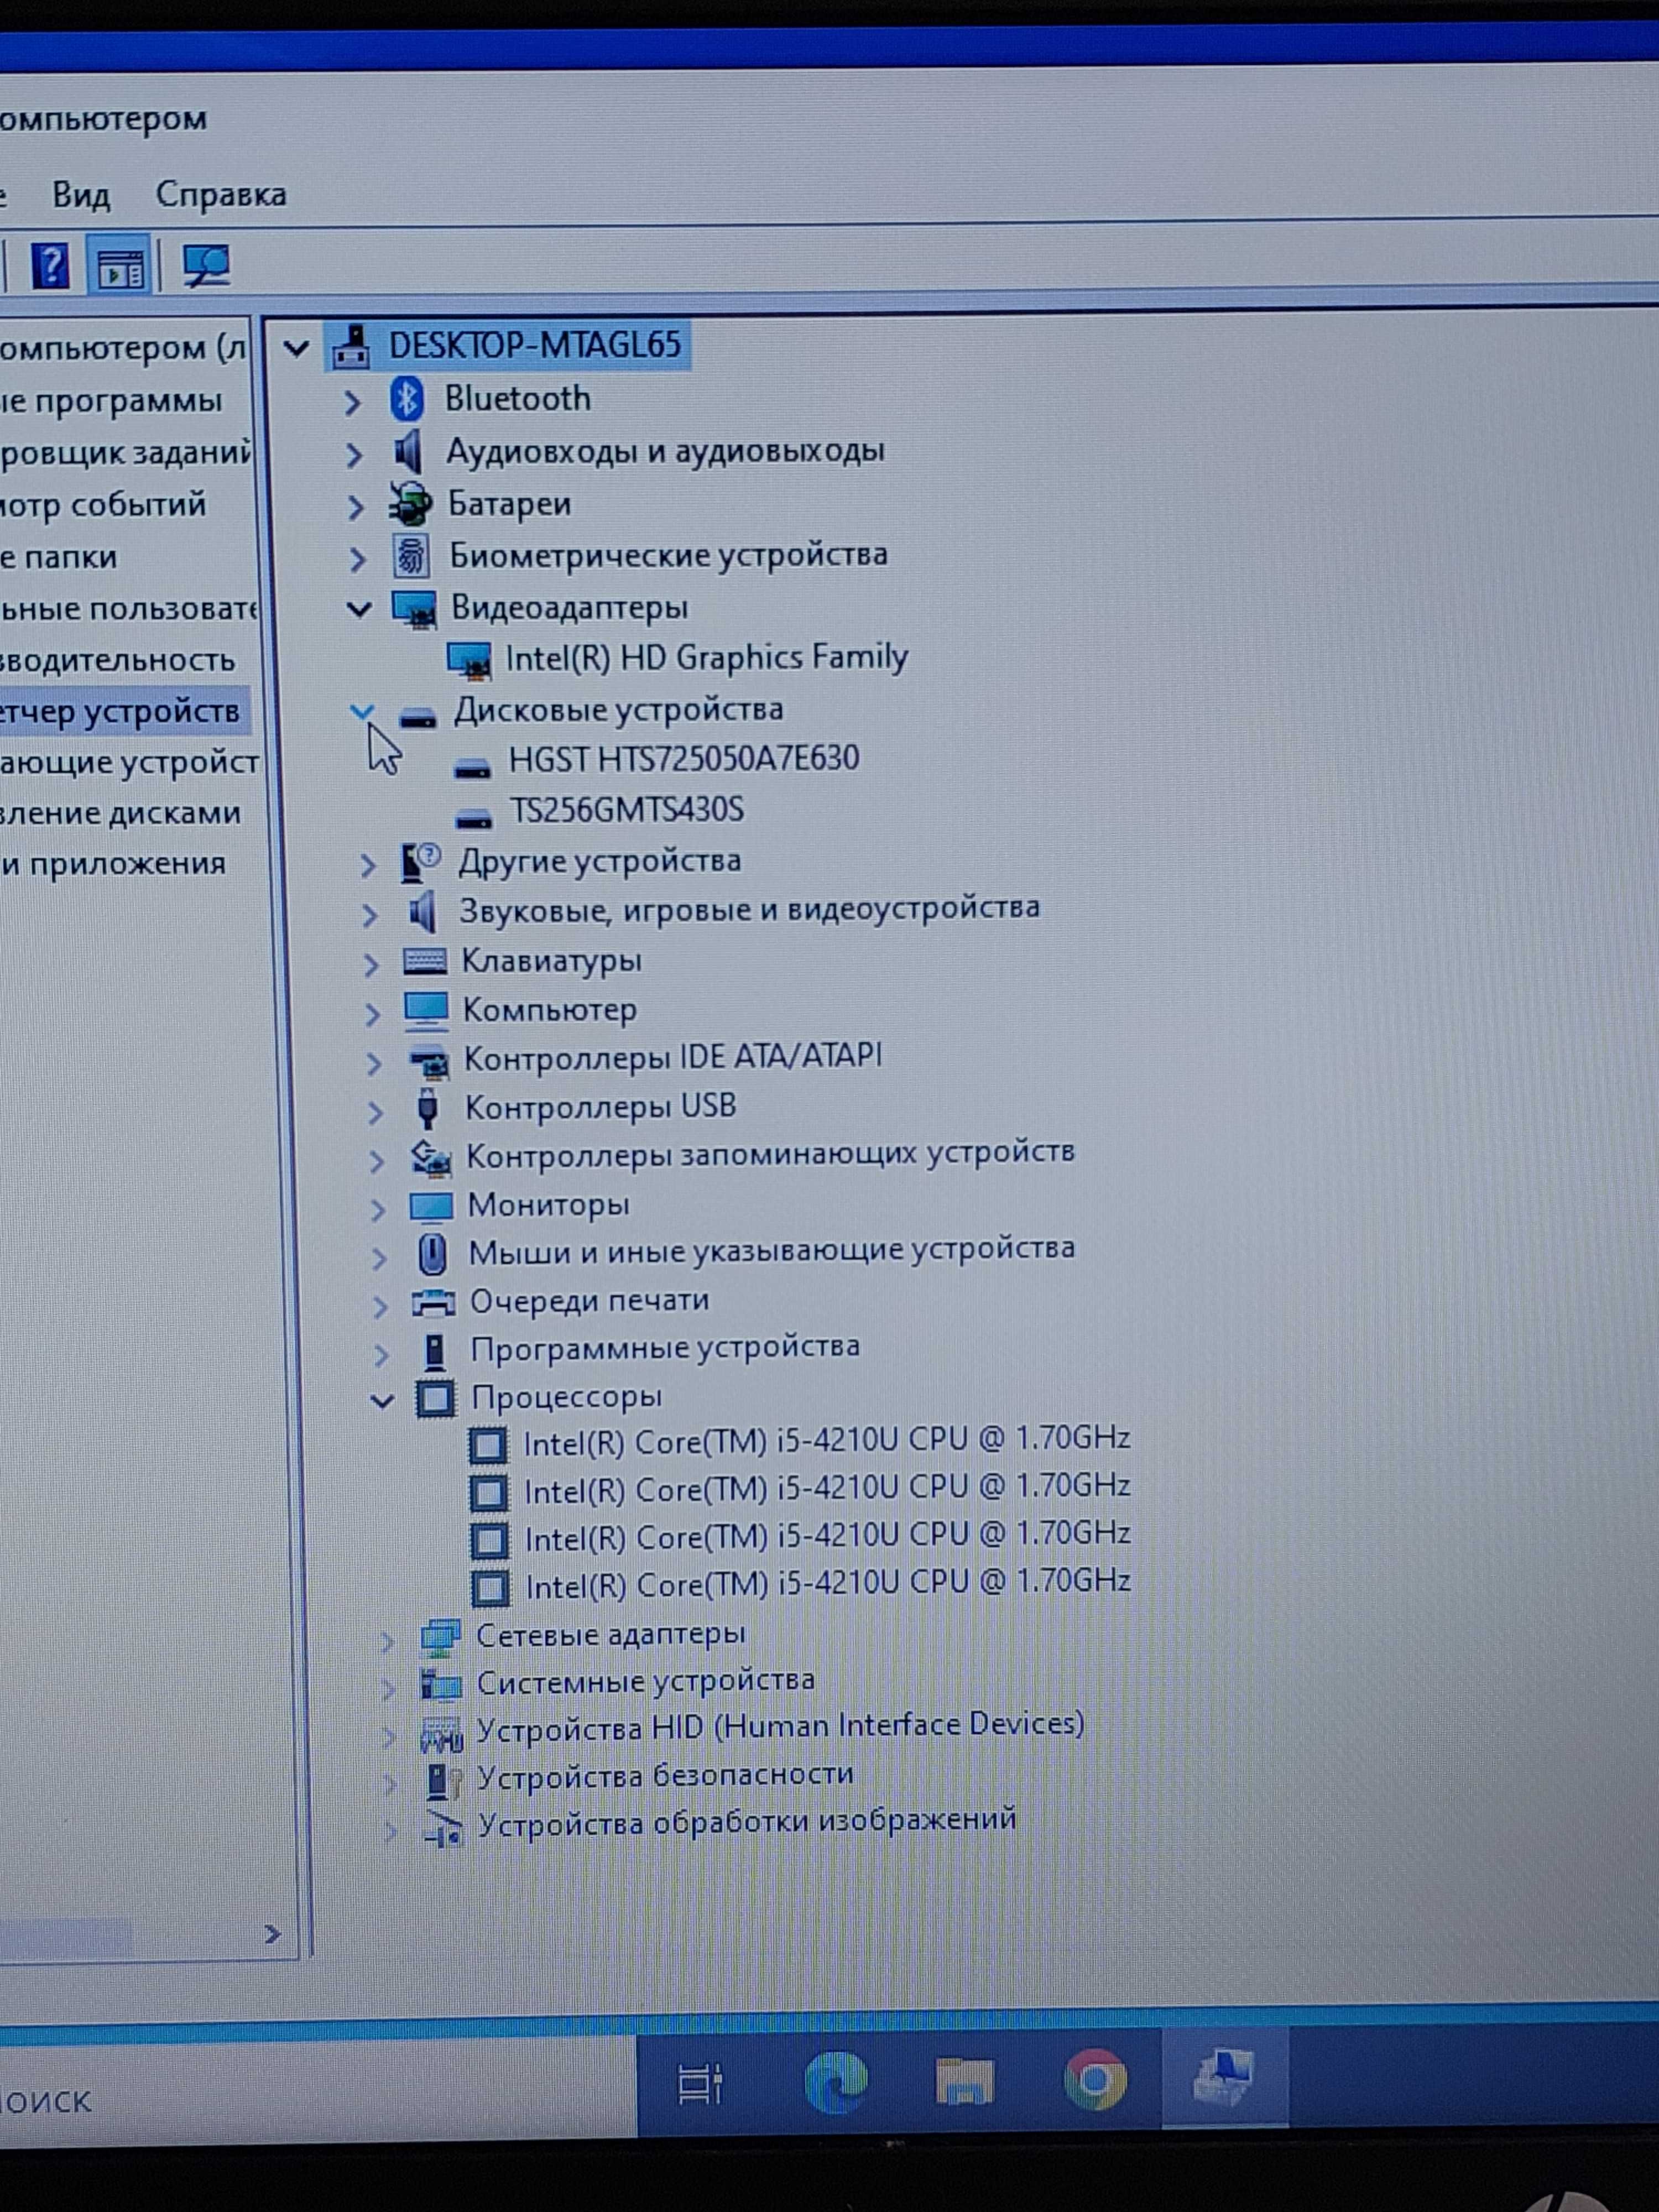Screen dimensions: 1659x2212
Task: Expand the Другие устройства chevron
Action: 368,864
